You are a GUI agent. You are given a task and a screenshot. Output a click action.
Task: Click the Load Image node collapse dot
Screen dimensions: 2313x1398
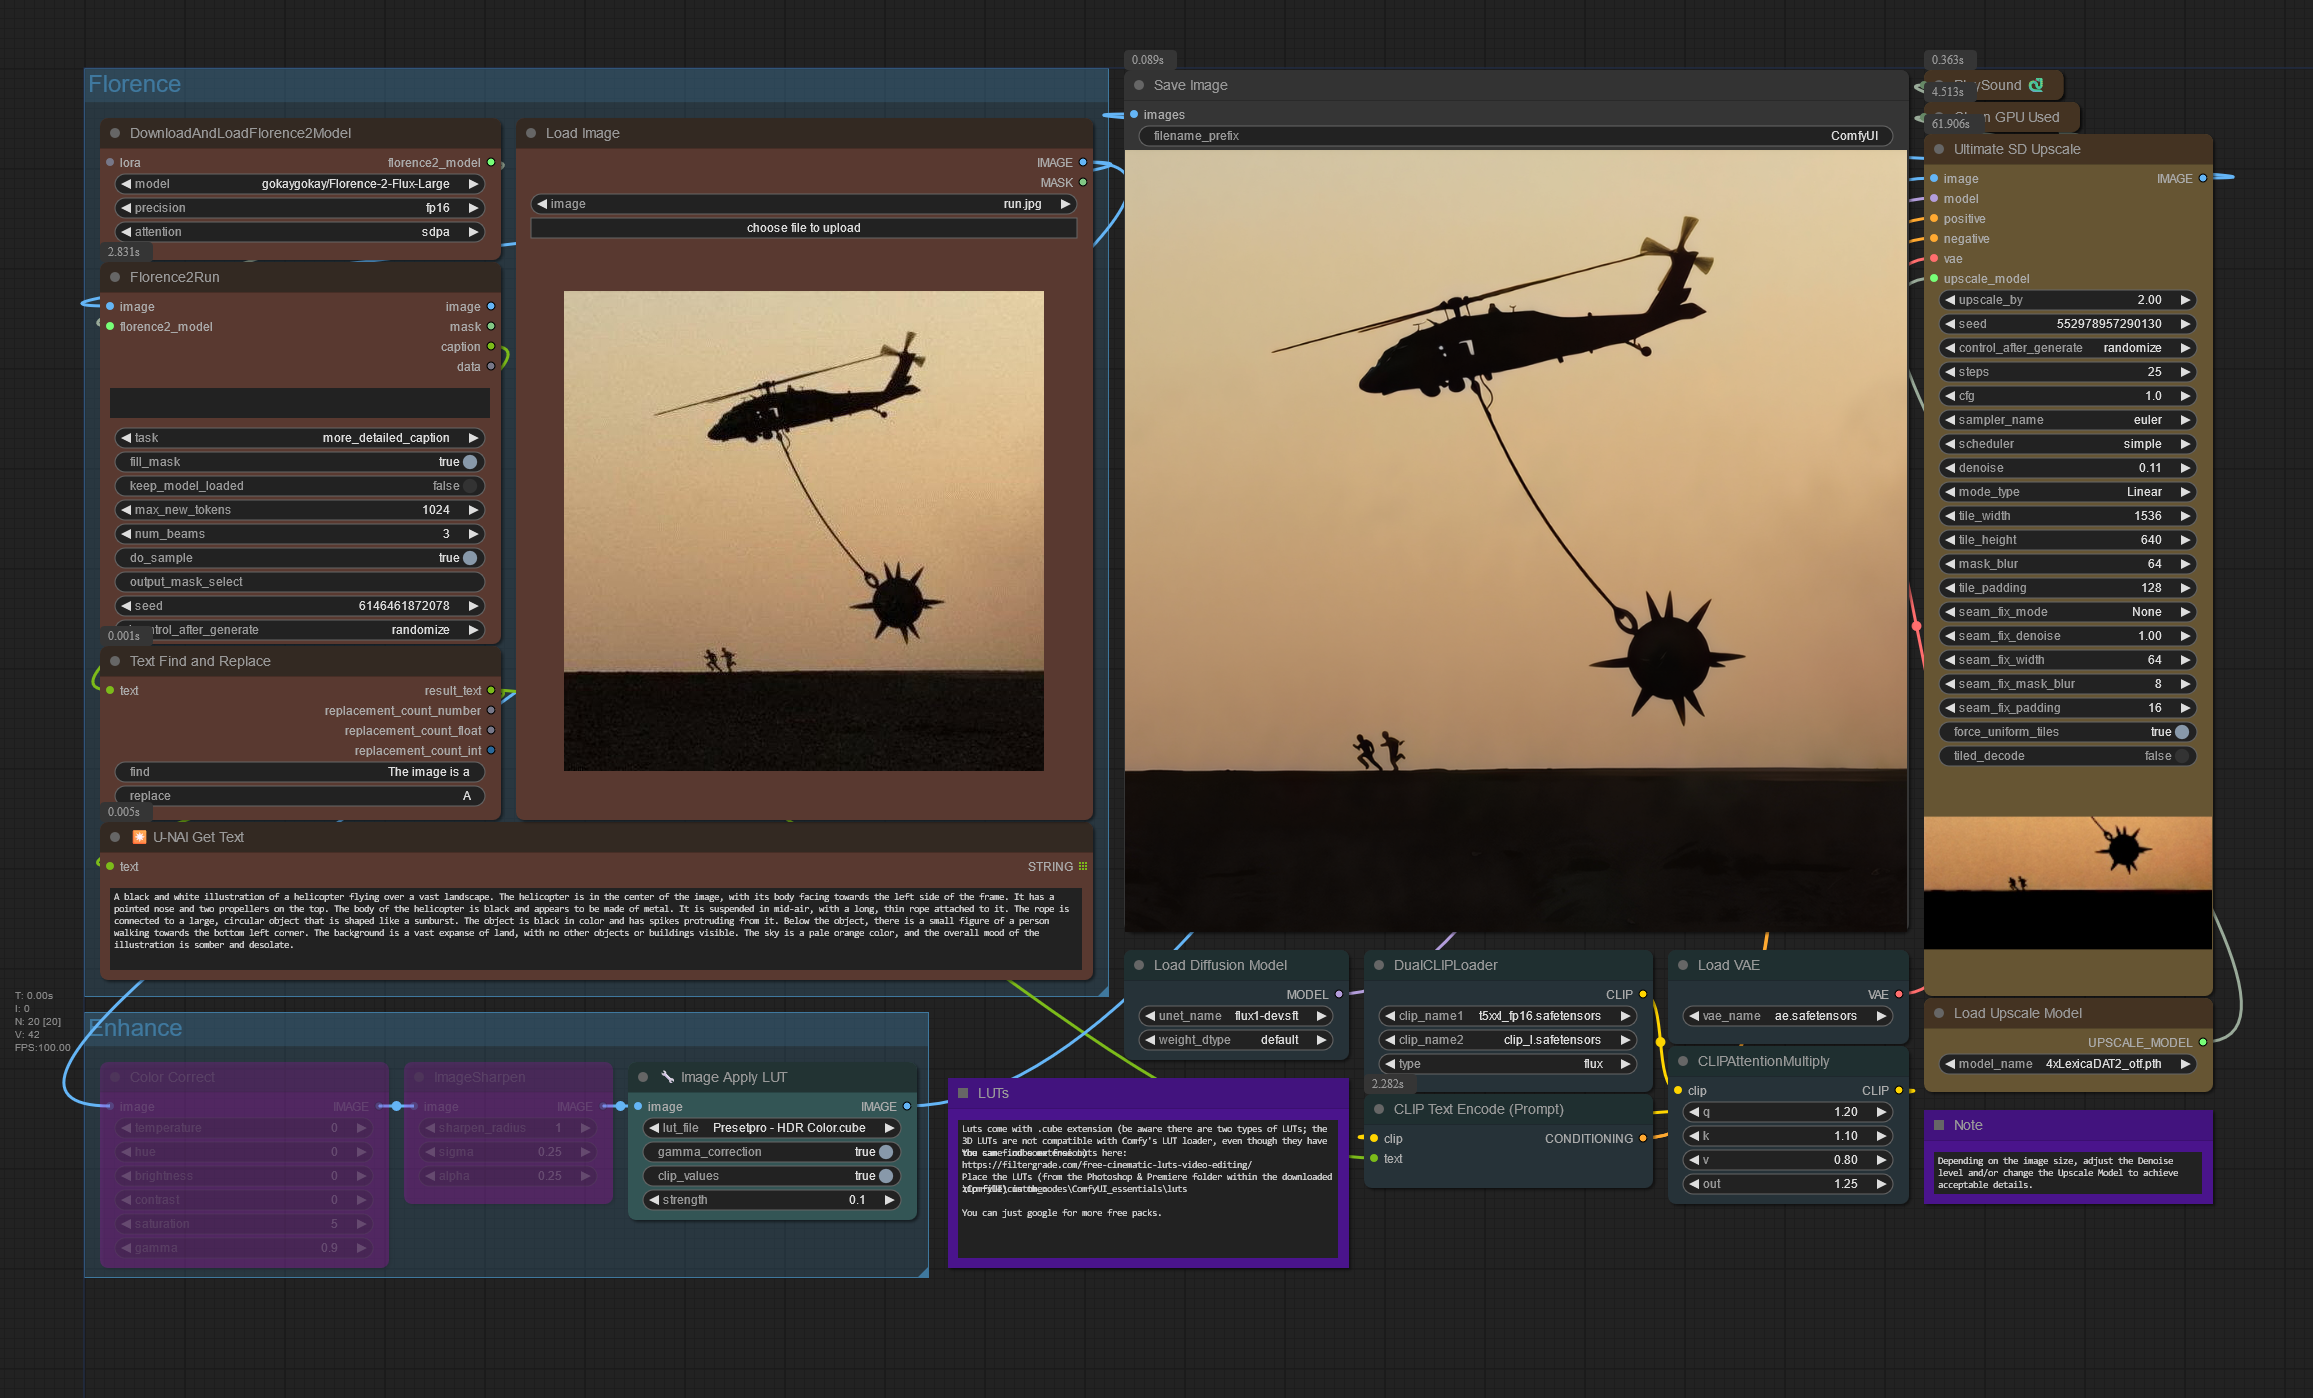pos(531,133)
